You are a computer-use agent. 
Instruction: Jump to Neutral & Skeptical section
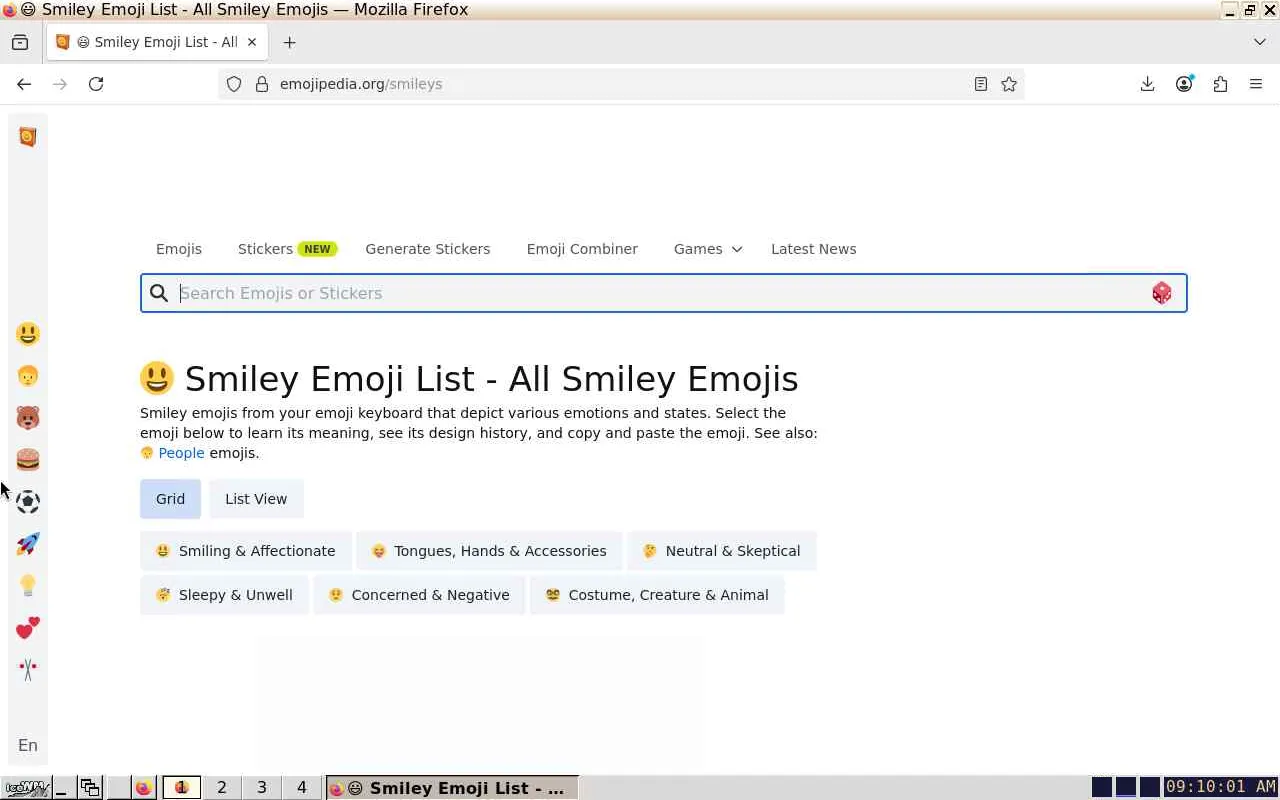click(722, 551)
